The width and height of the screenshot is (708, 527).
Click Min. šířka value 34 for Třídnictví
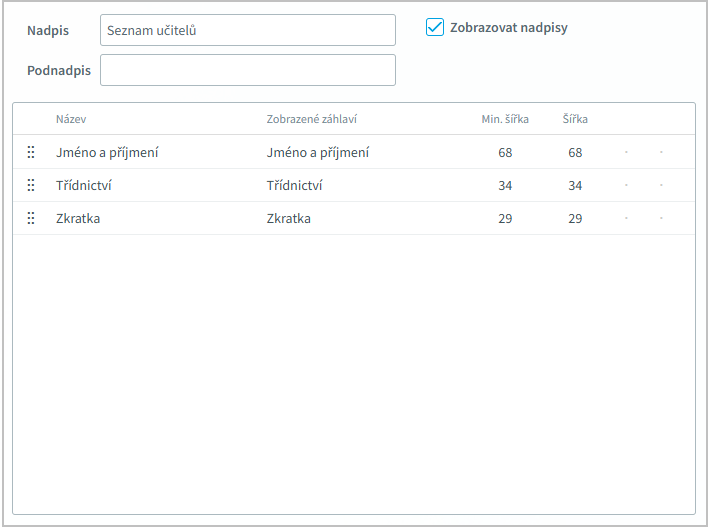(x=505, y=186)
